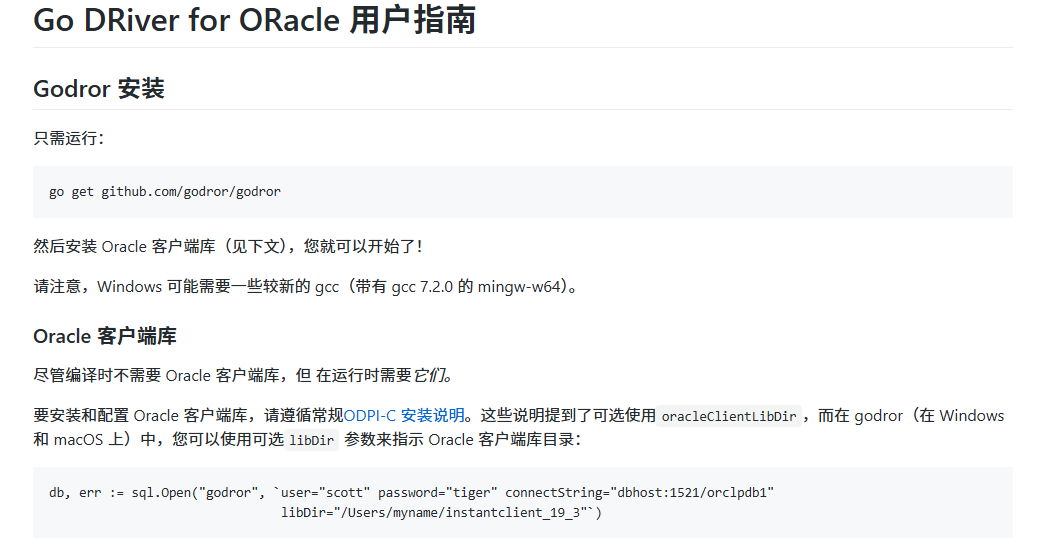The width and height of the screenshot is (1054, 554).
Task: Click the "Godror 安装" section heading
Action: pos(99,89)
